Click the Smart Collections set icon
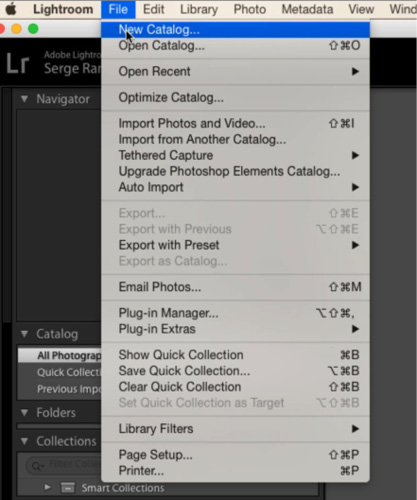 68,488
